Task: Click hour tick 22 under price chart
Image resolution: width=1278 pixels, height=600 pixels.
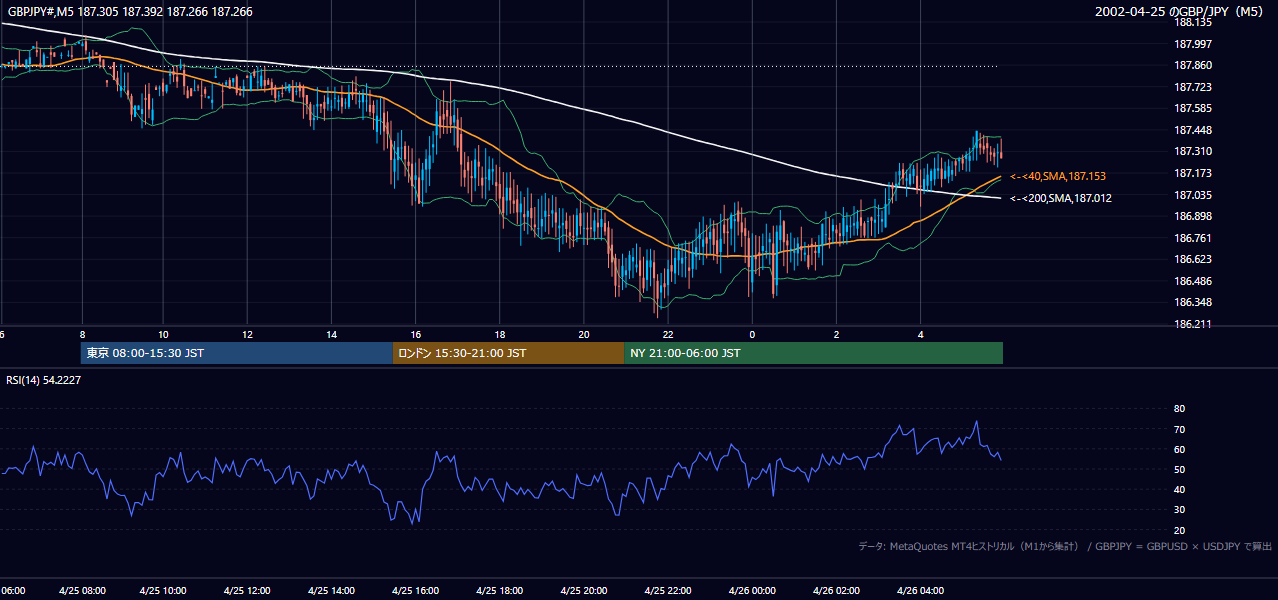Action: tap(667, 335)
